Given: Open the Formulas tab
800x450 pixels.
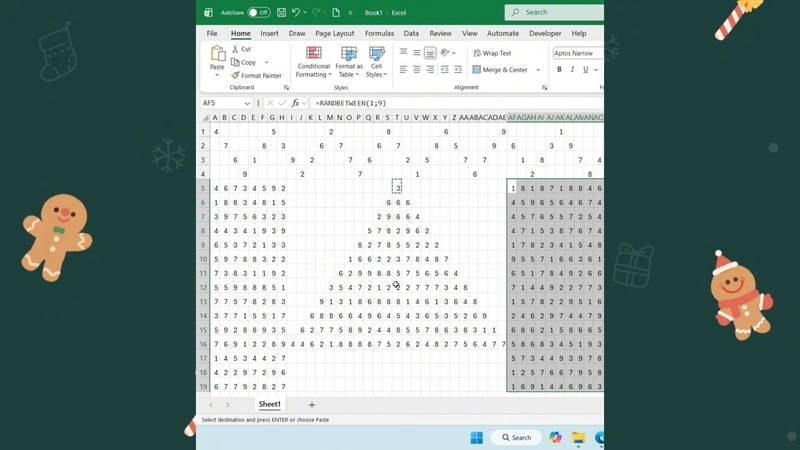Looking at the screenshot, I should click(x=379, y=33).
